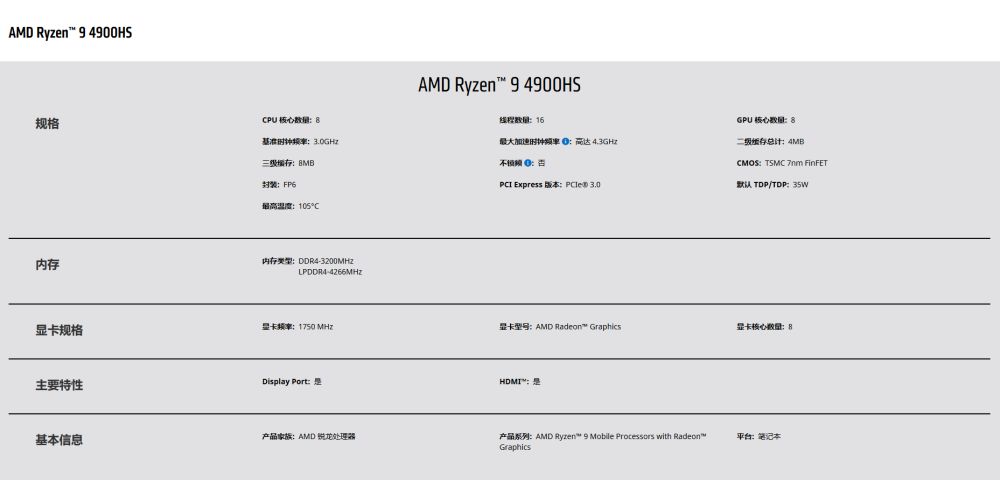1000x480 pixels.
Task: Click the CPU 核心数量 label
Action: click(x=286, y=120)
